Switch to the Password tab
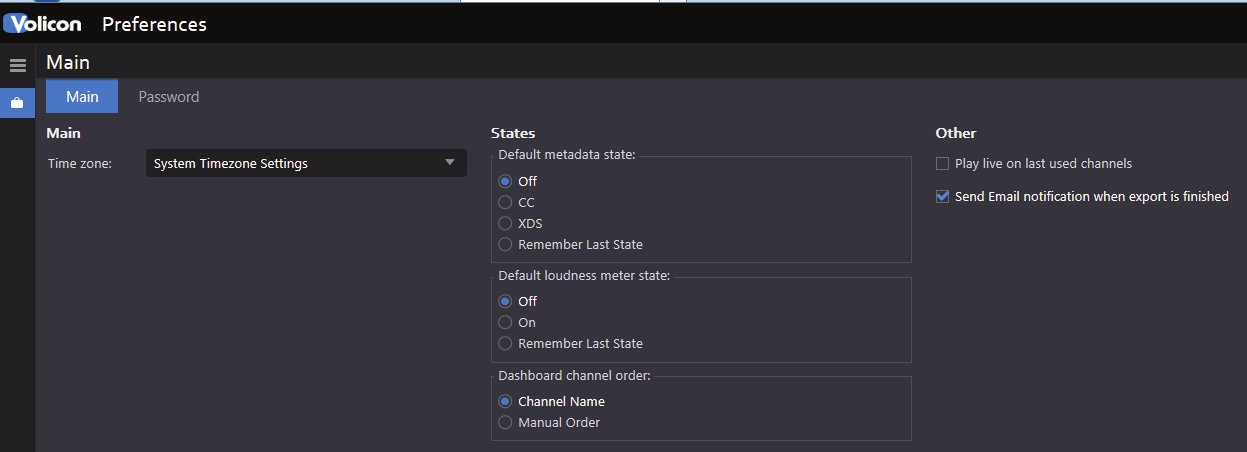This screenshot has width=1247, height=452. pos(169,97)
